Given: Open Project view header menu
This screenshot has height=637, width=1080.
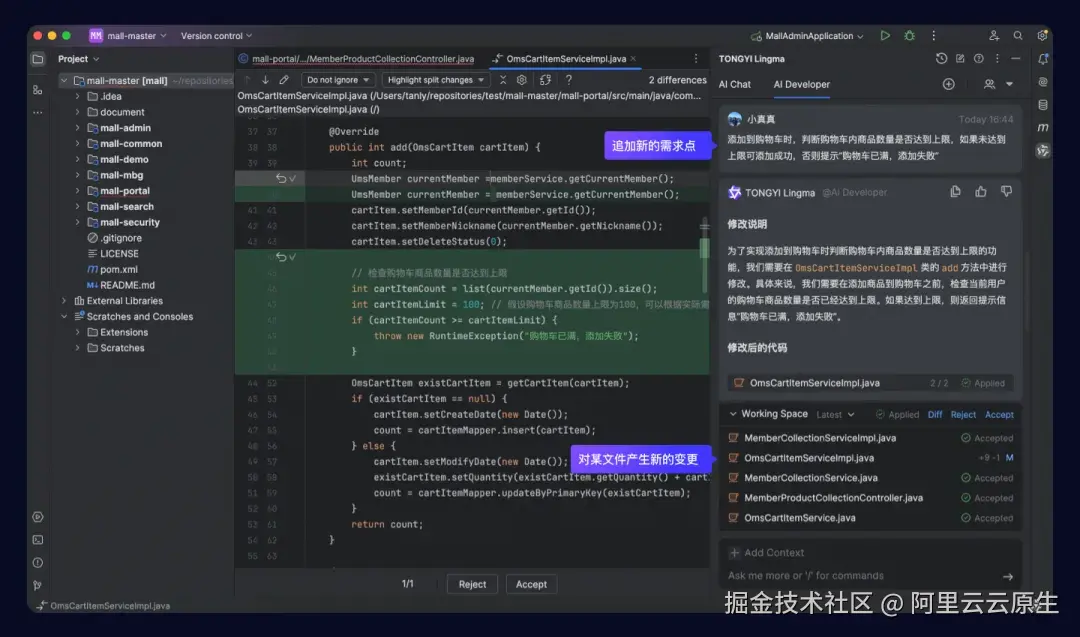Looking at the screenshot, I should click(x=79, y=59).
